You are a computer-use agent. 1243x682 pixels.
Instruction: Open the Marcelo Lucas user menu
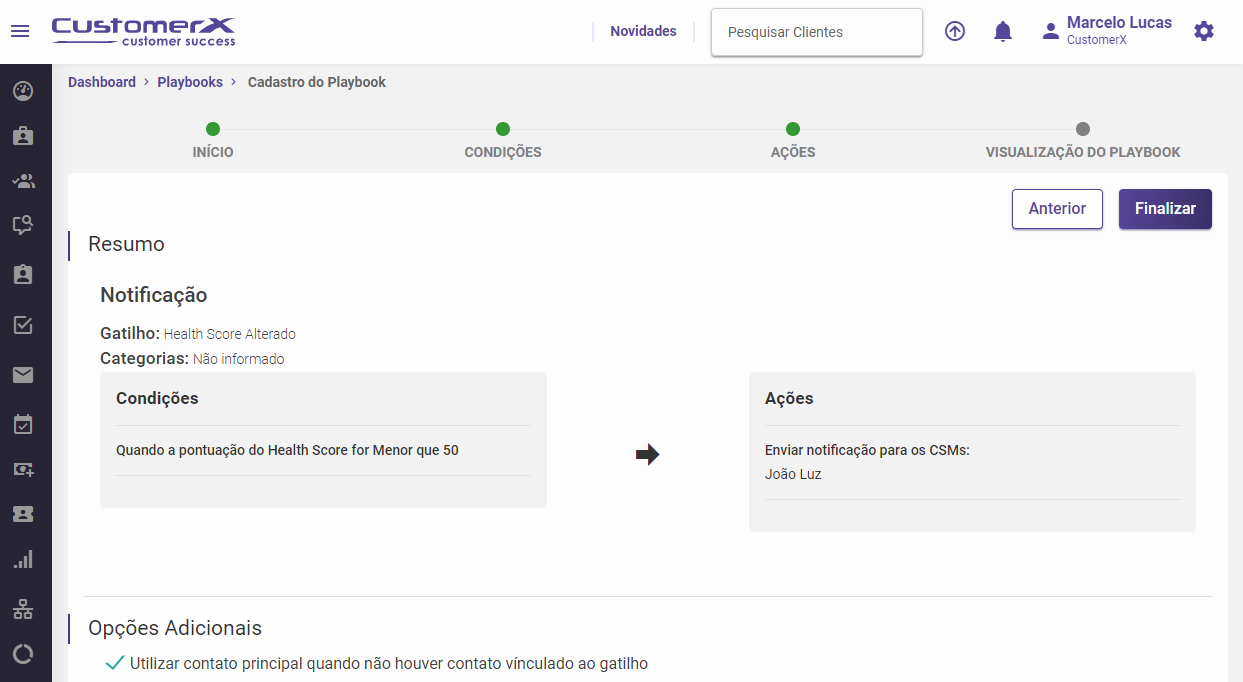(x=1106, y=31)
